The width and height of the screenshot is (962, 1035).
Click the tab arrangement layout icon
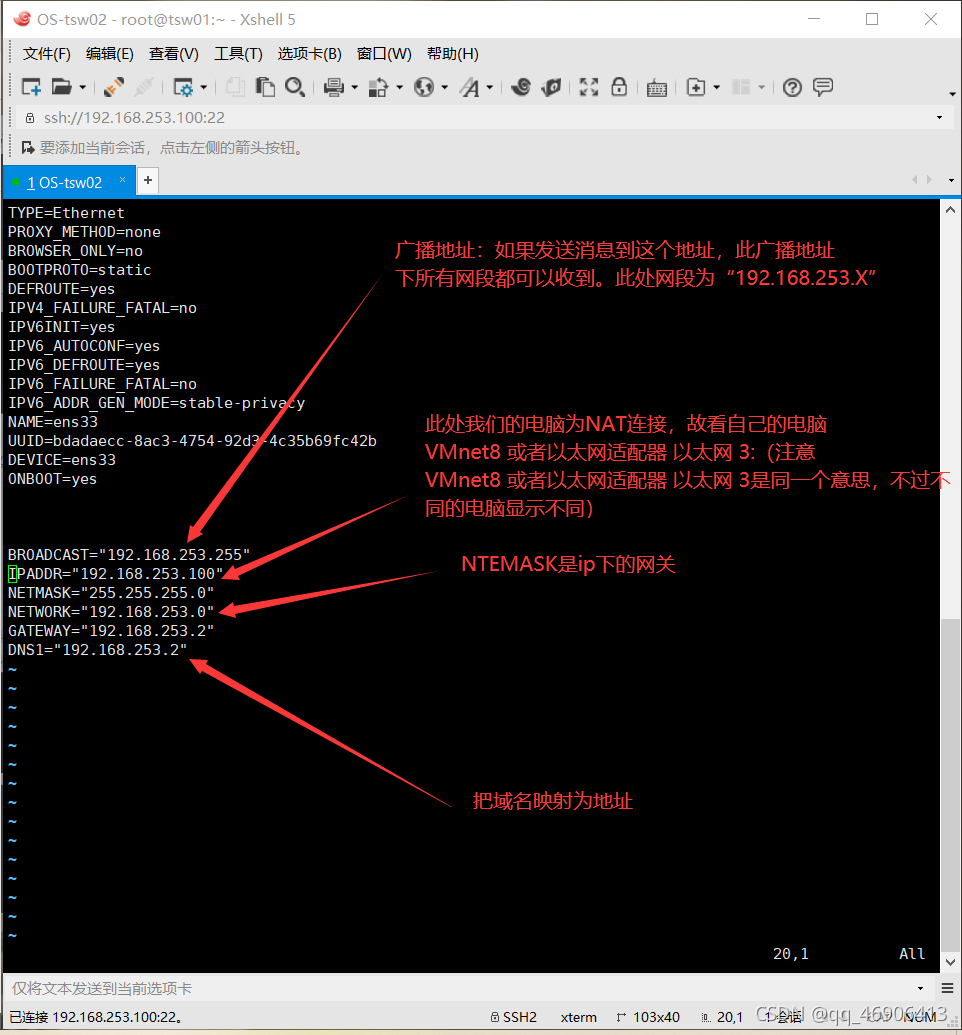coord(741,87)
